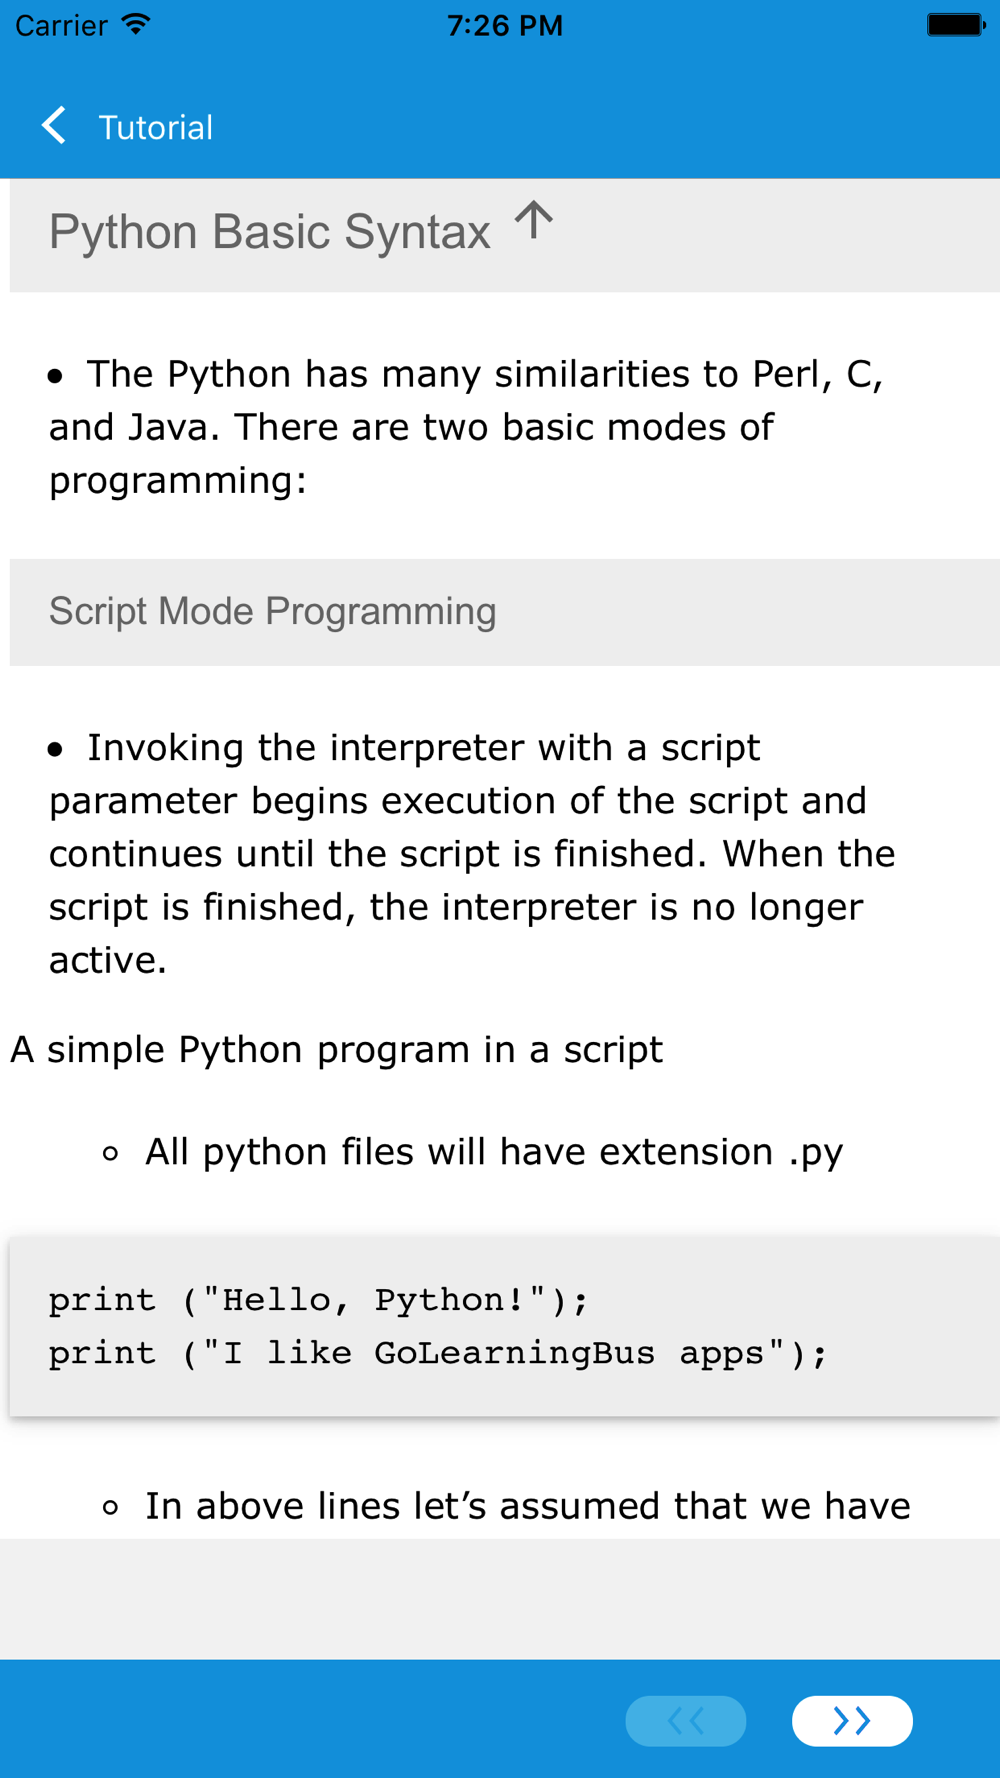
Task: Tap the 7:26 PM clock
Action: coord(505,25)
